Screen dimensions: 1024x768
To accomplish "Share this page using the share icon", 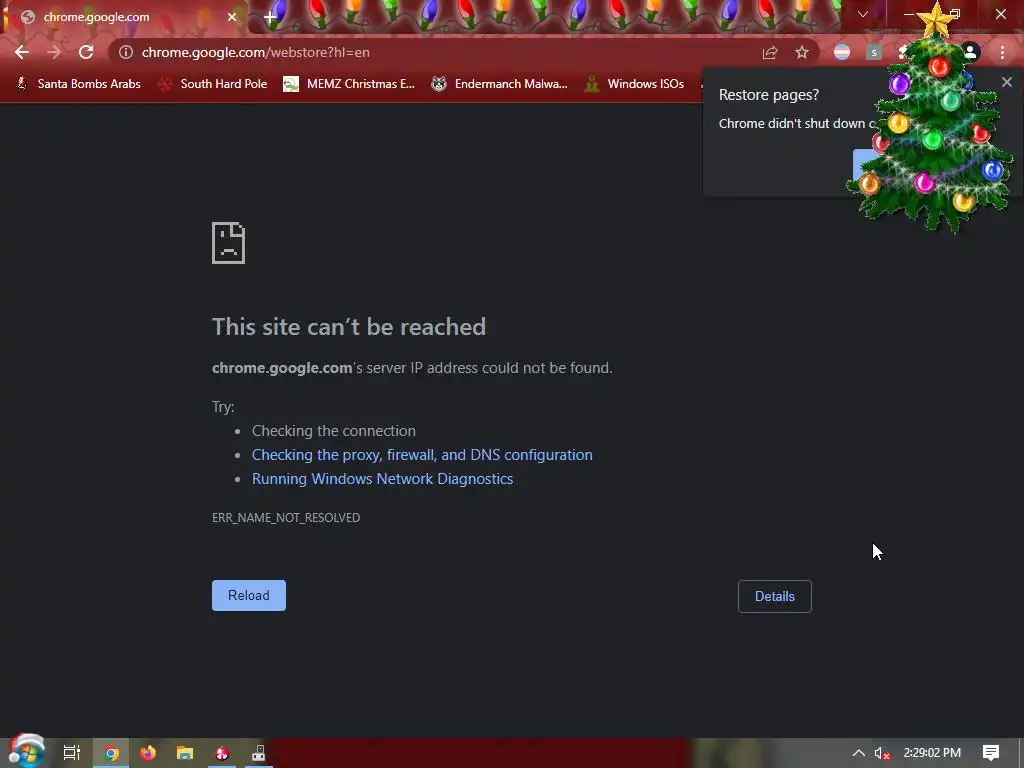I will point(770,53).
